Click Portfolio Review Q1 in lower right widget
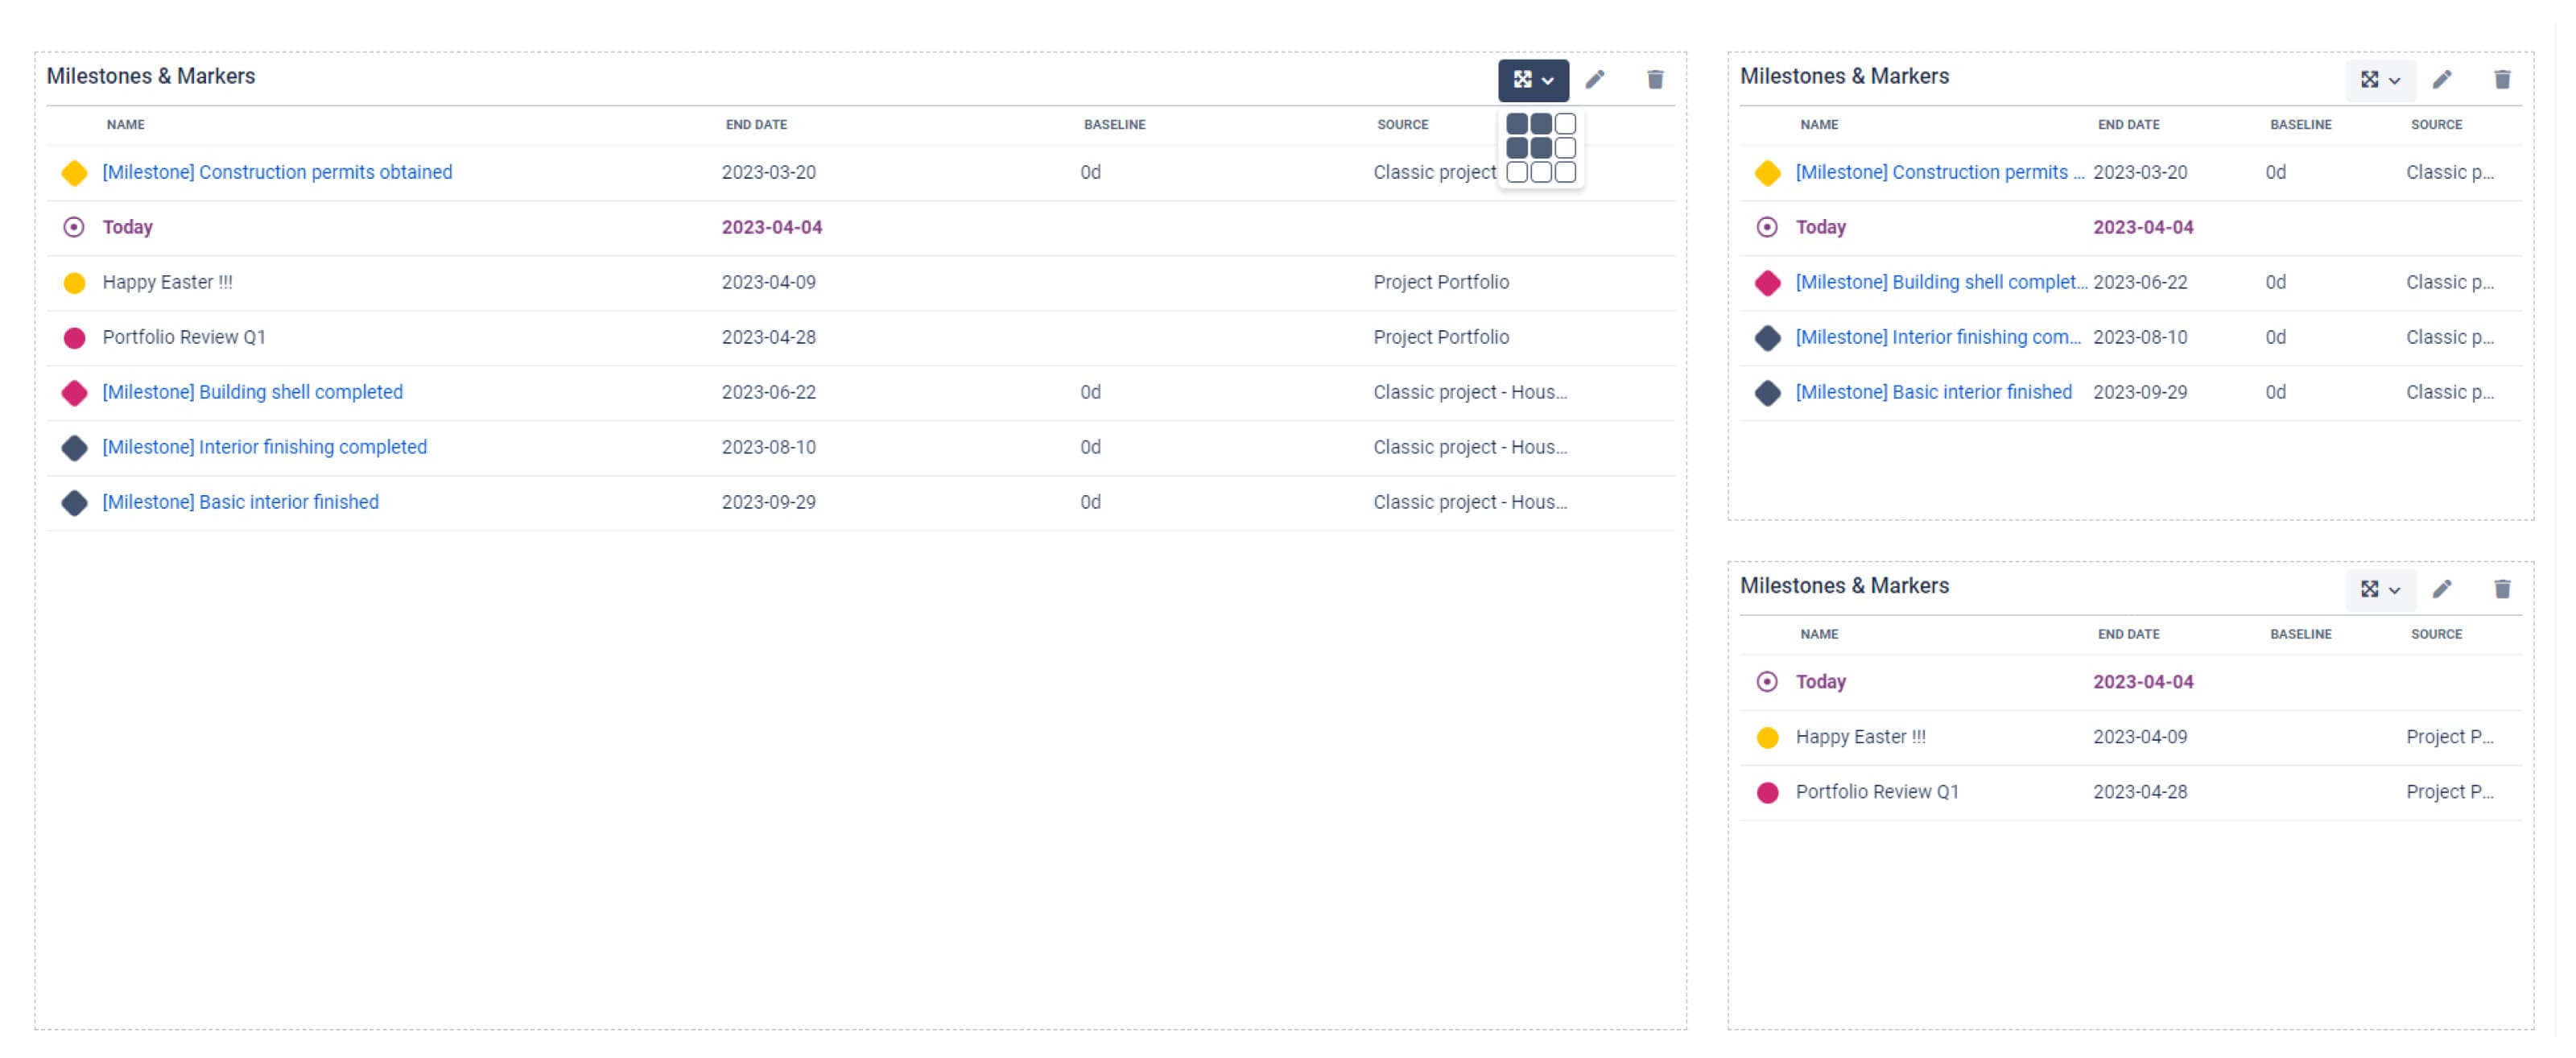 coord(1877,792)
